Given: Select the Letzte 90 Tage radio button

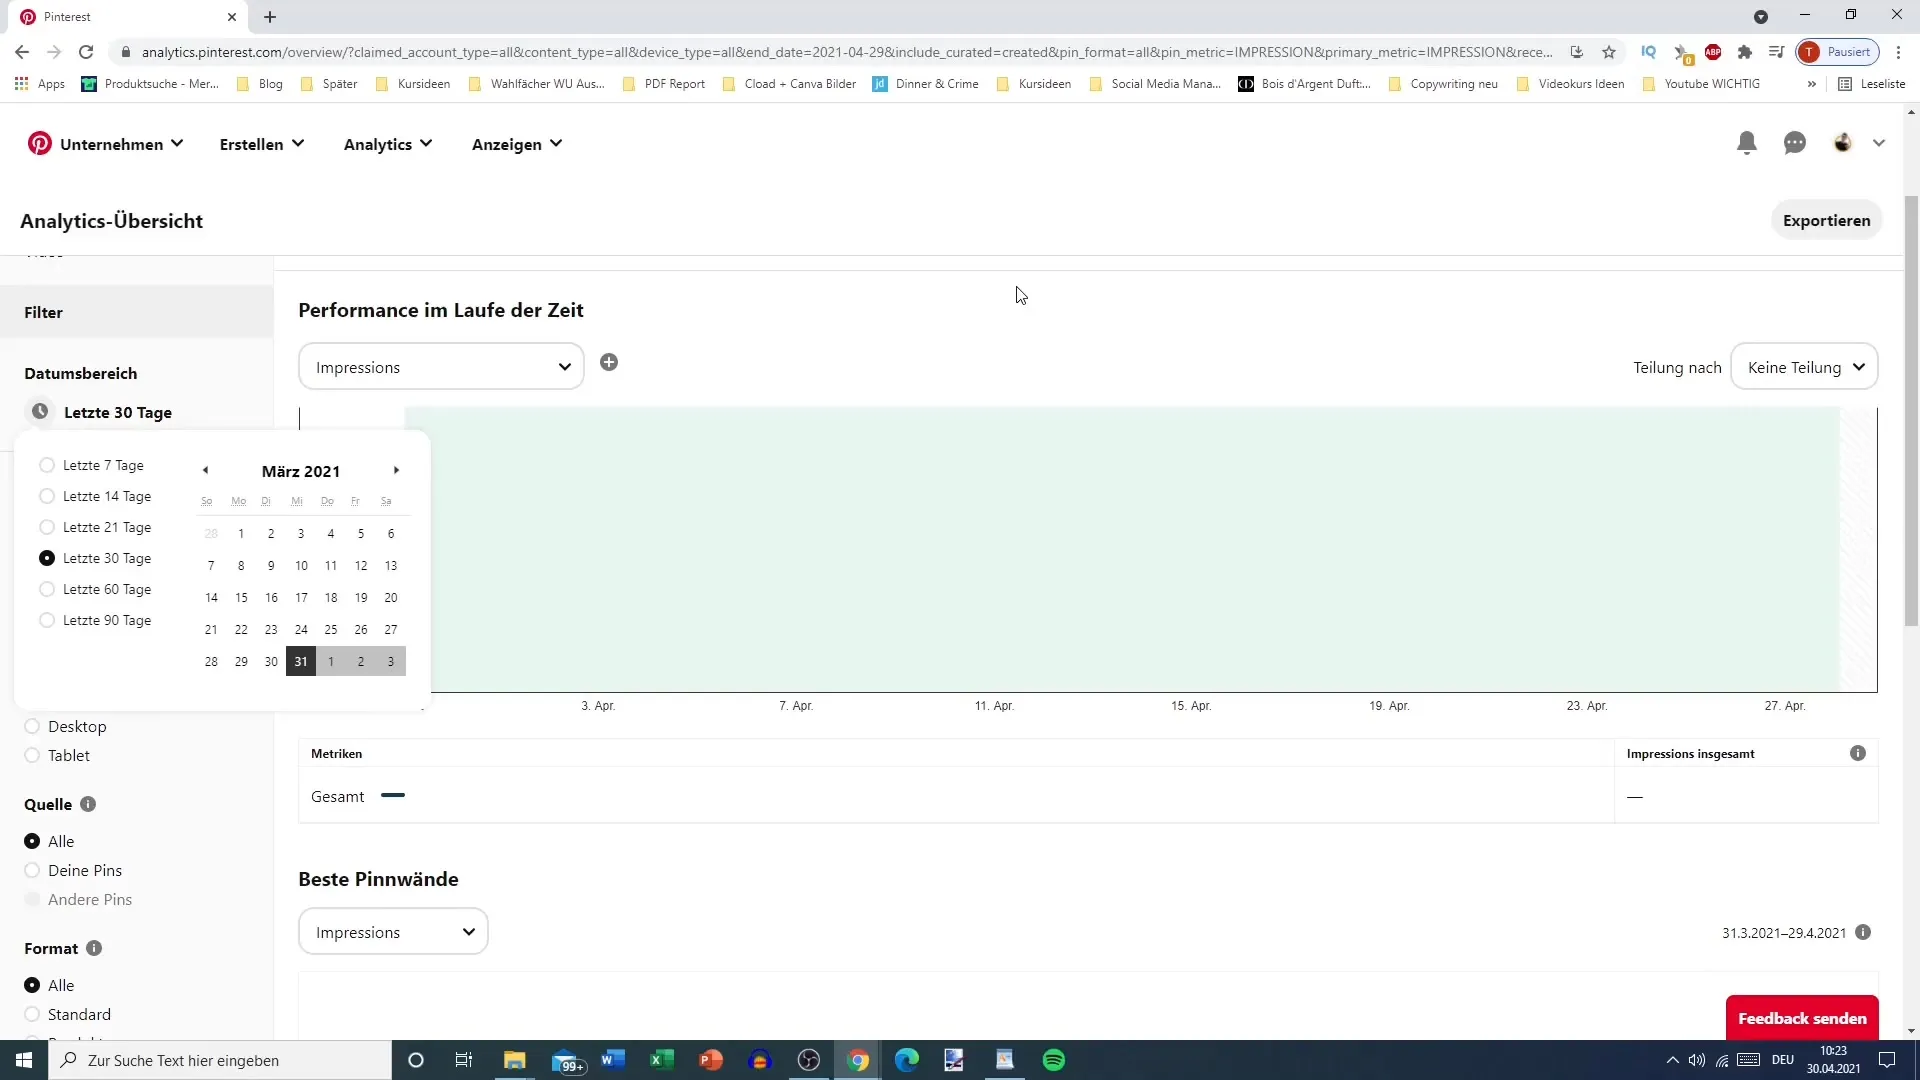Looking at the screenshot, I should 46,622.
